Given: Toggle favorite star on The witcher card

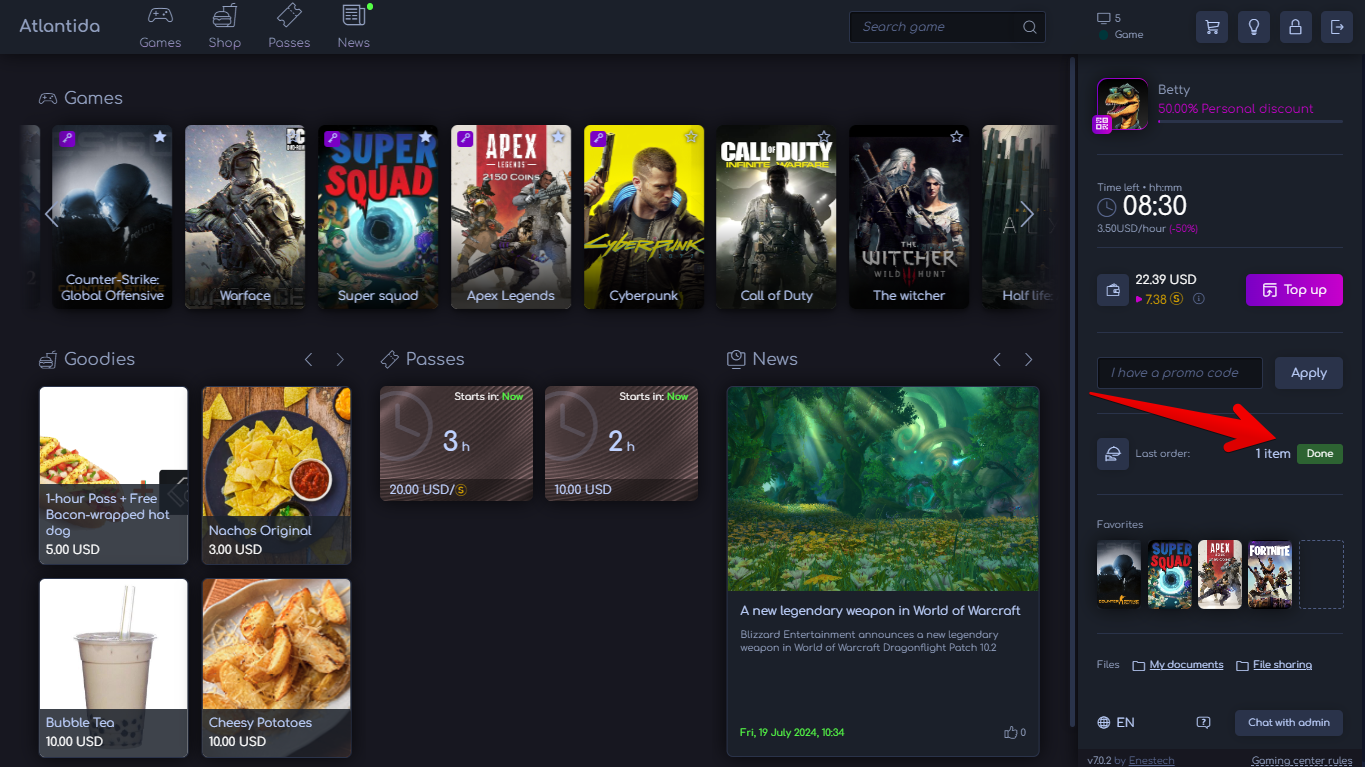Looking at the screenshot, I should coord(957,137).
